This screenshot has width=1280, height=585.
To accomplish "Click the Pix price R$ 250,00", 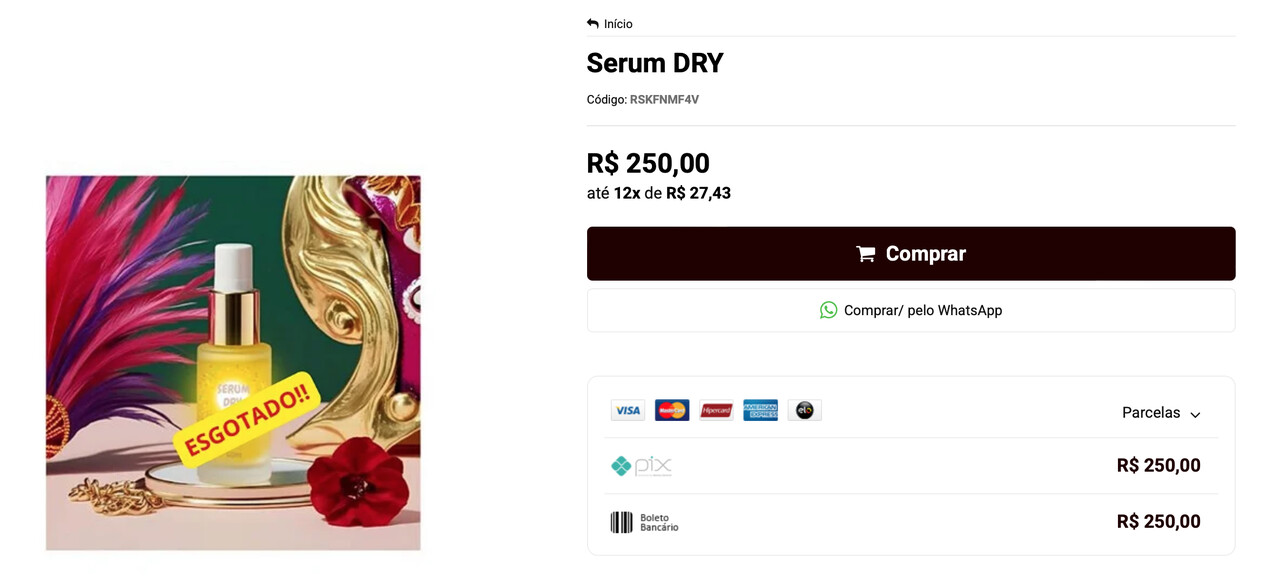I will pos(1158,465).
